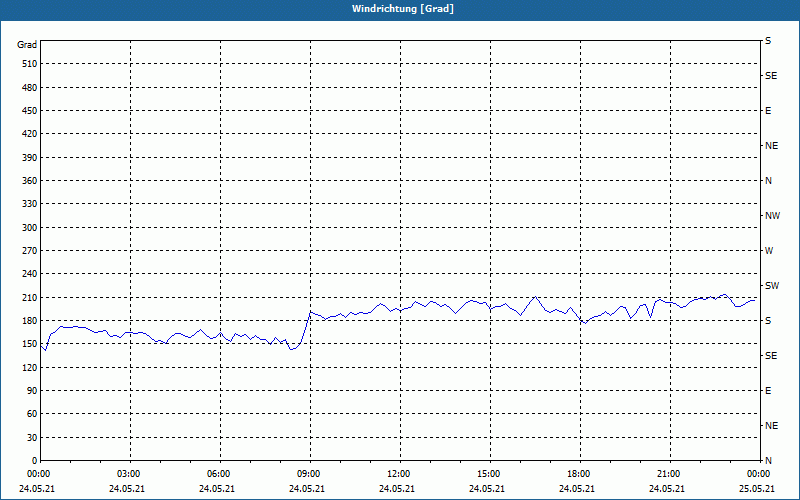Click the 24.05.21 date under 15:00
Image resolution: width=800 pixels, height=500 pixels.
click(x=487, y=489)
